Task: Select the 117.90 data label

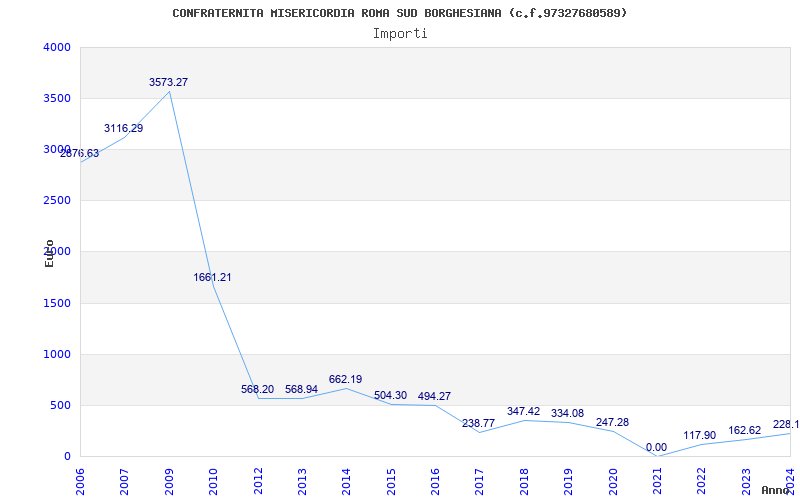Action: (700, 436)
